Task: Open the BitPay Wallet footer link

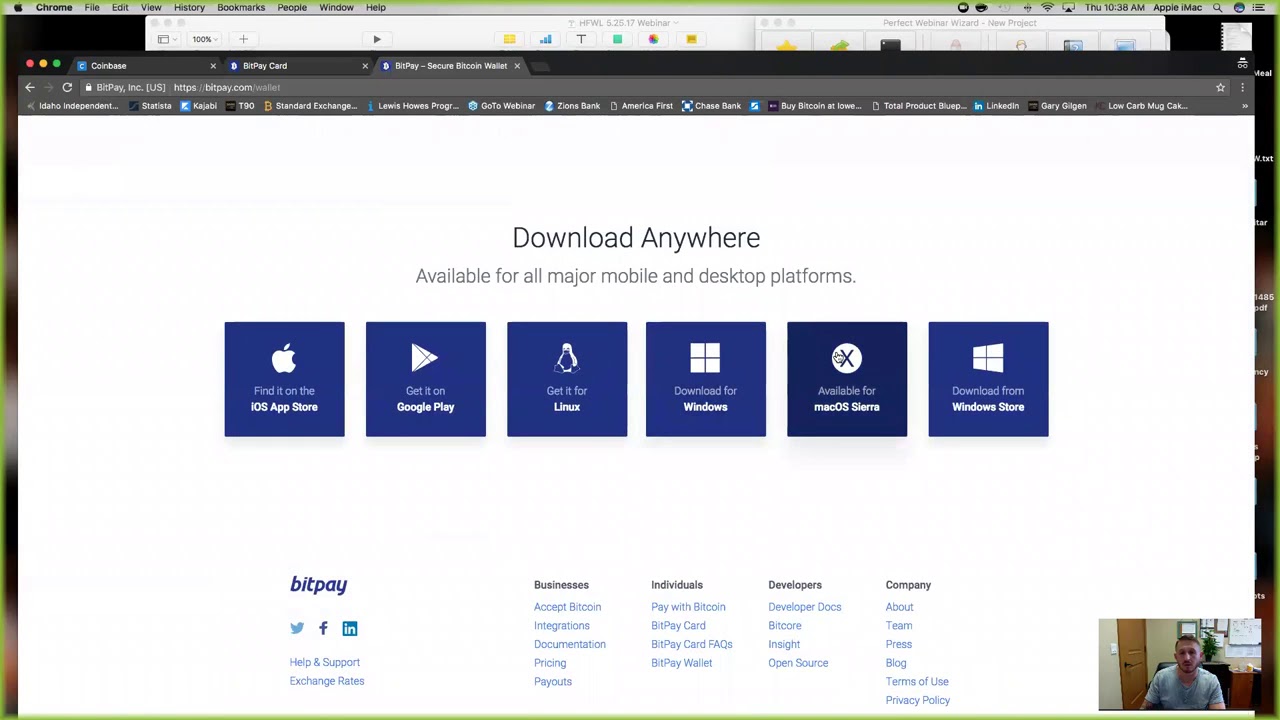Action: [x=681, y=663]
